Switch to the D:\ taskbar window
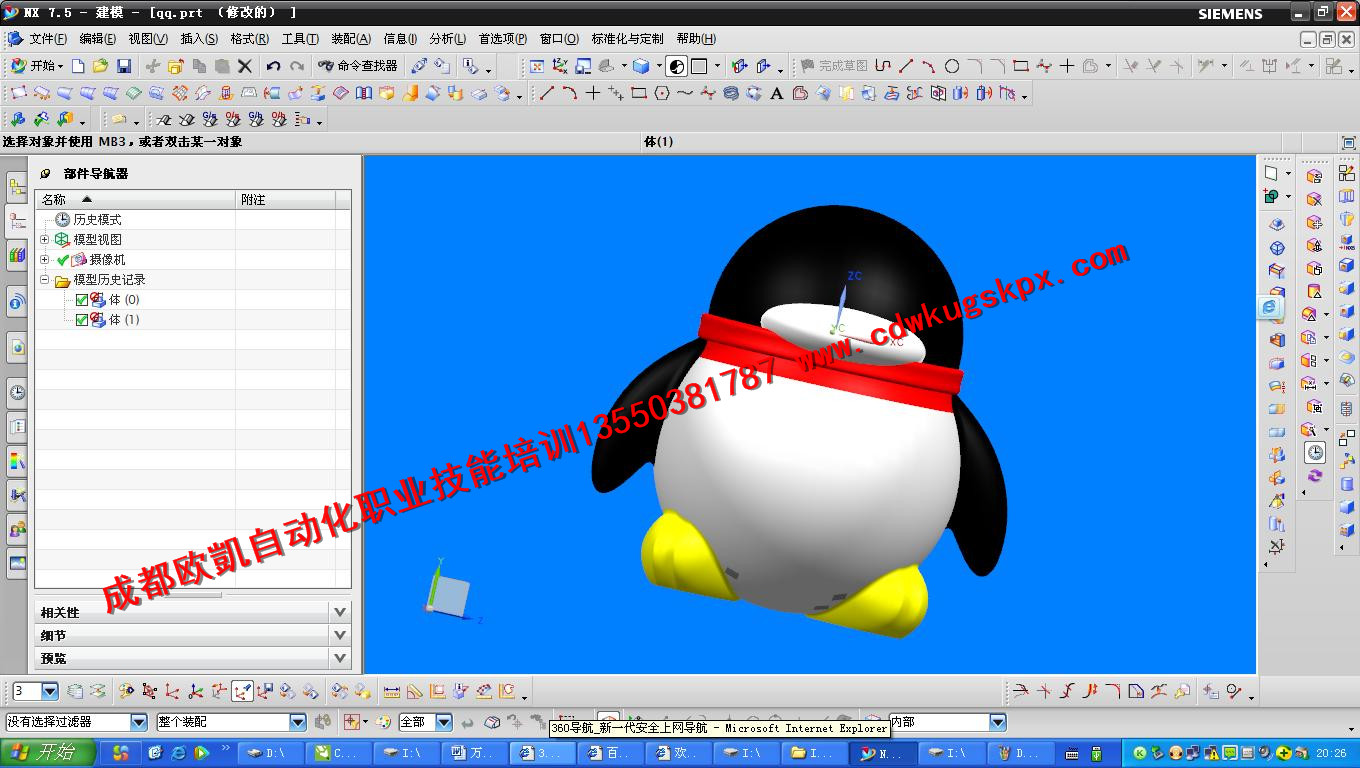The height and width of the screenshot is (768, 1360). pos(270,753)
